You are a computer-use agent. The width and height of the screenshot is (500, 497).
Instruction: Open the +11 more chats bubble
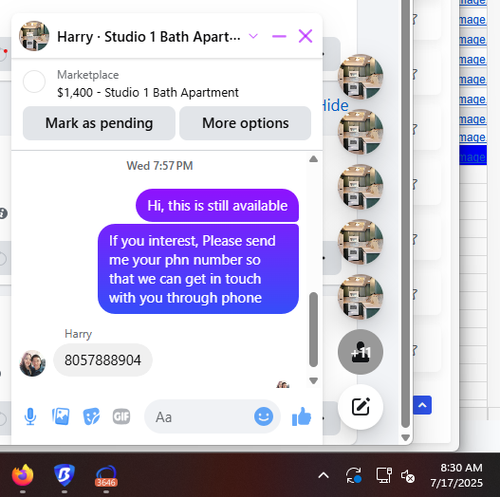tap(361, 352)
